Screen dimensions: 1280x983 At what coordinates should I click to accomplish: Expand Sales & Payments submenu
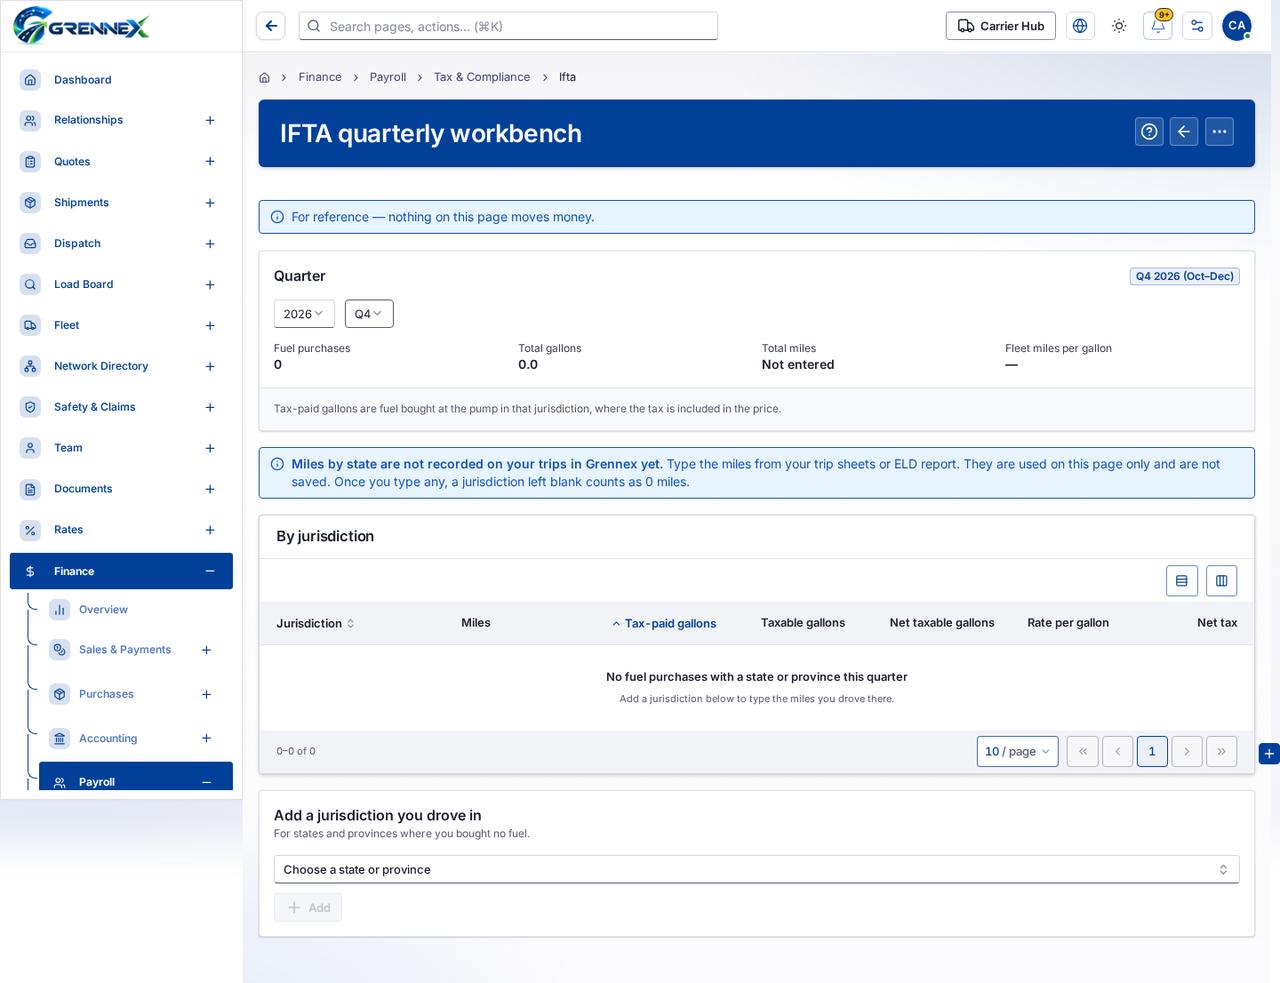pyautogui.click(x=206, y=650)
